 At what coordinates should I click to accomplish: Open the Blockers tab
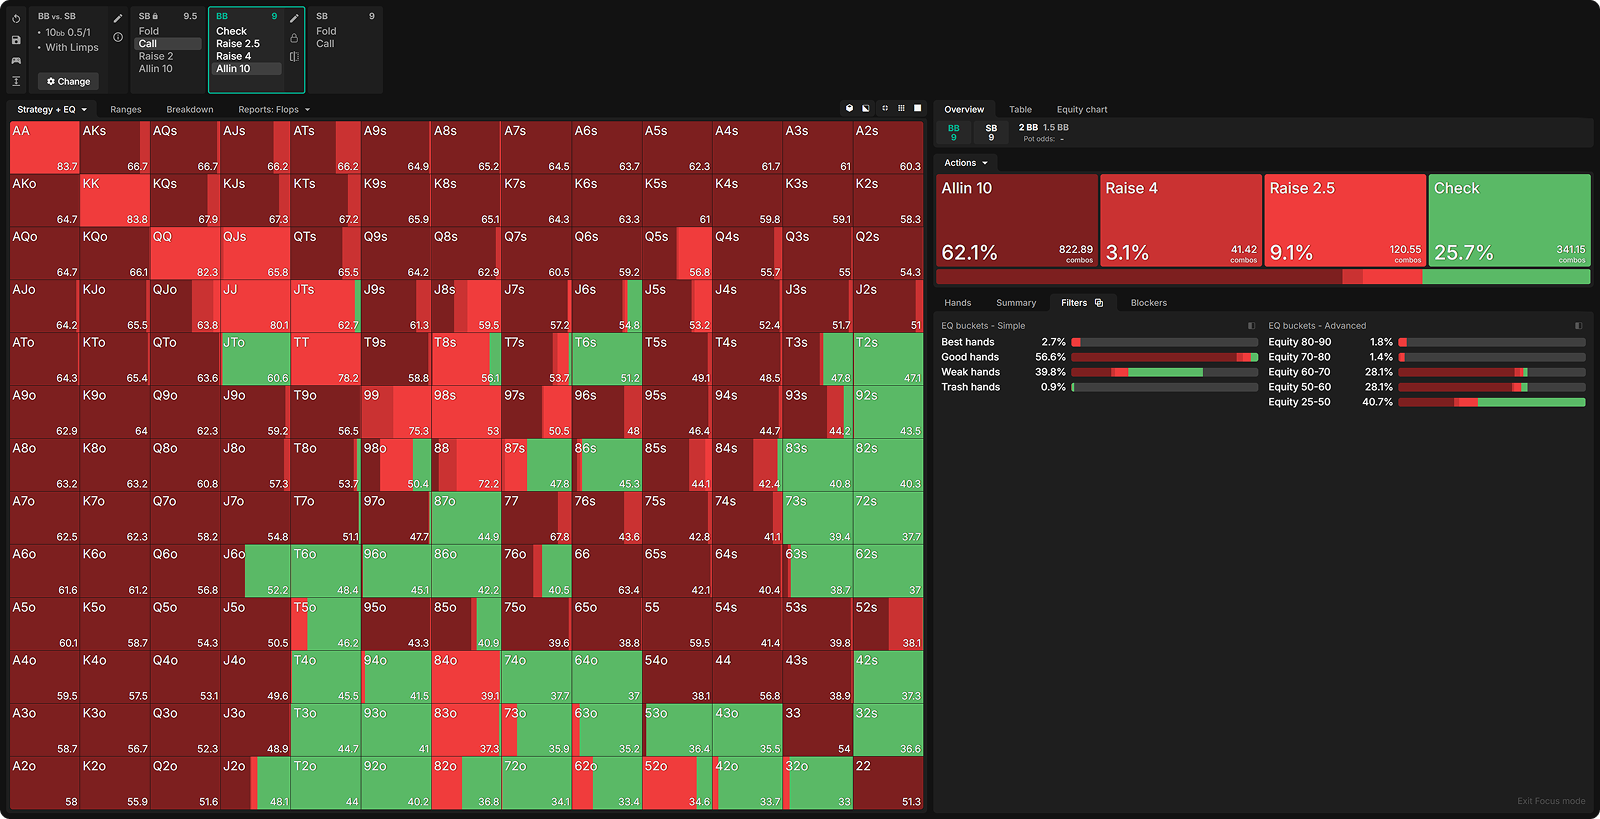pyautogui.click(x=1148, y=303)
